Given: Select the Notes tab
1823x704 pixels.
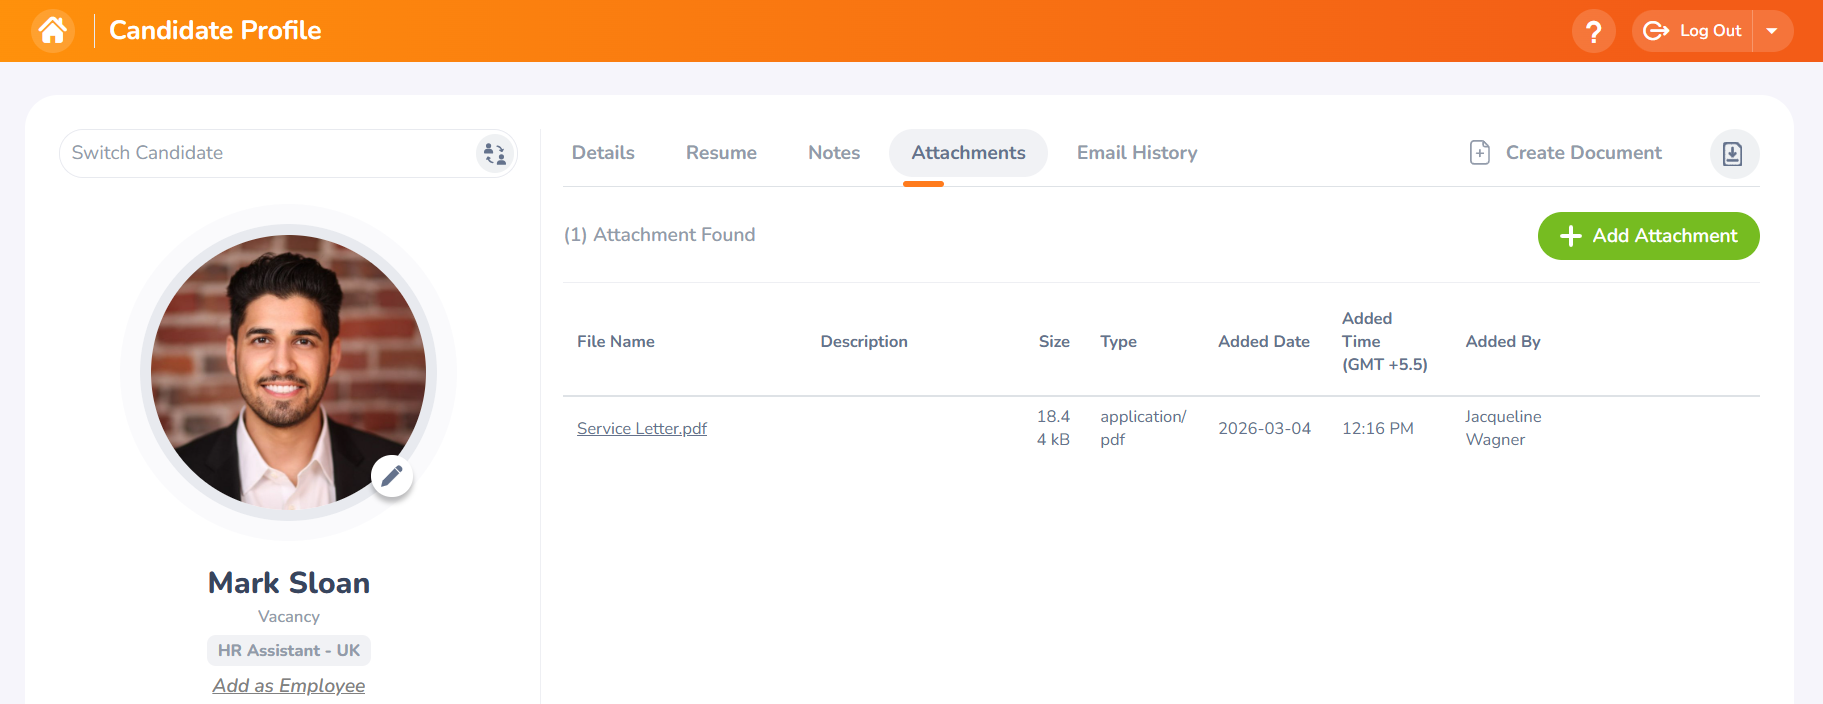Looking at the screenshot, I should pos(834,153).
